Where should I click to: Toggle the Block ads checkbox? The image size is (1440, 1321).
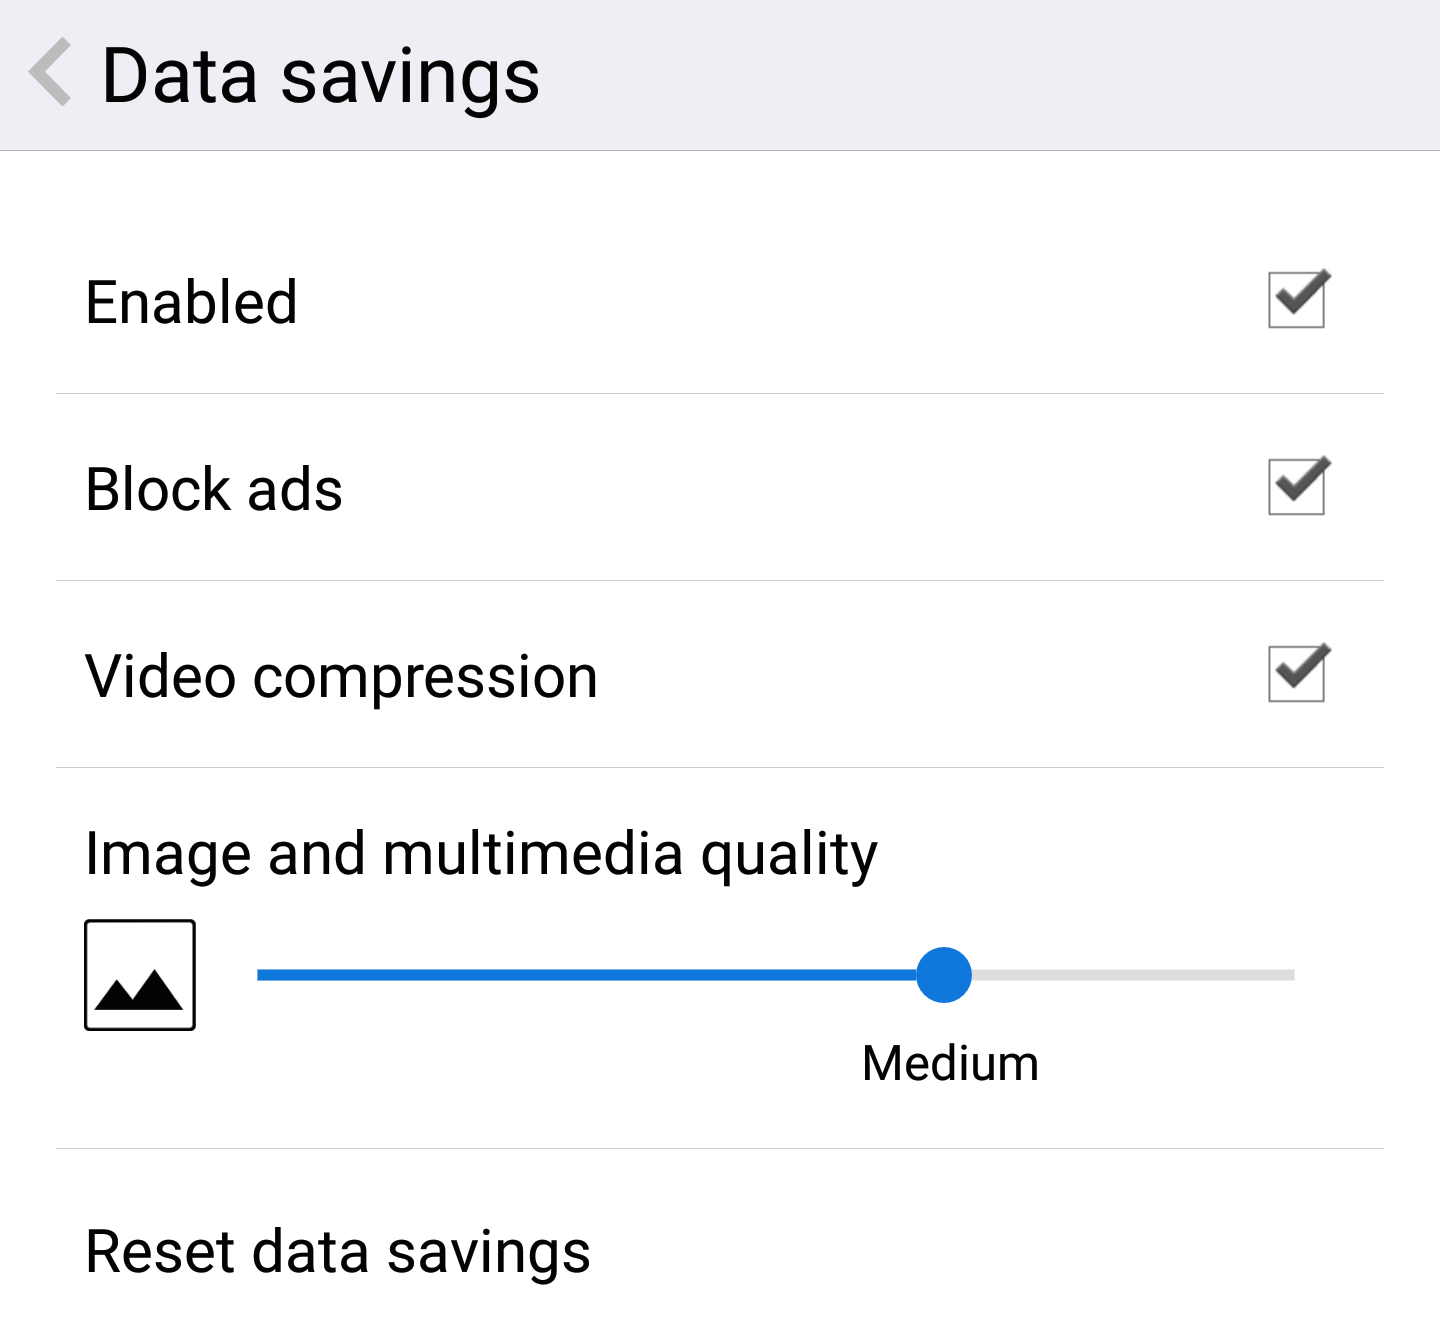point(1298,486)
